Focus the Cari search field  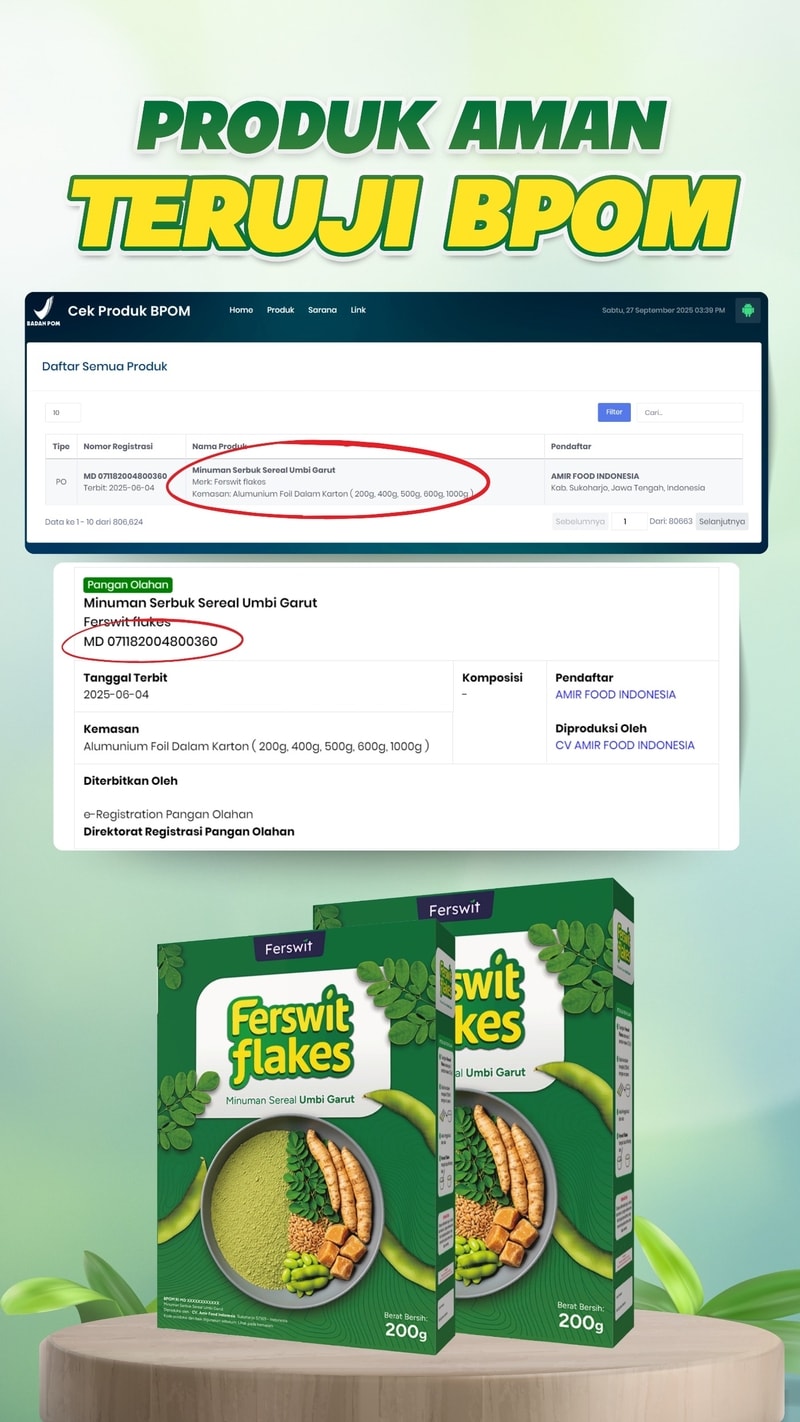point(690,412)
